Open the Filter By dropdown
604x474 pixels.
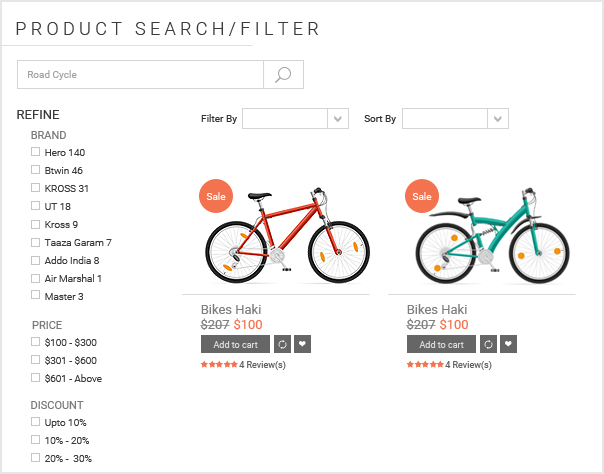295,119
